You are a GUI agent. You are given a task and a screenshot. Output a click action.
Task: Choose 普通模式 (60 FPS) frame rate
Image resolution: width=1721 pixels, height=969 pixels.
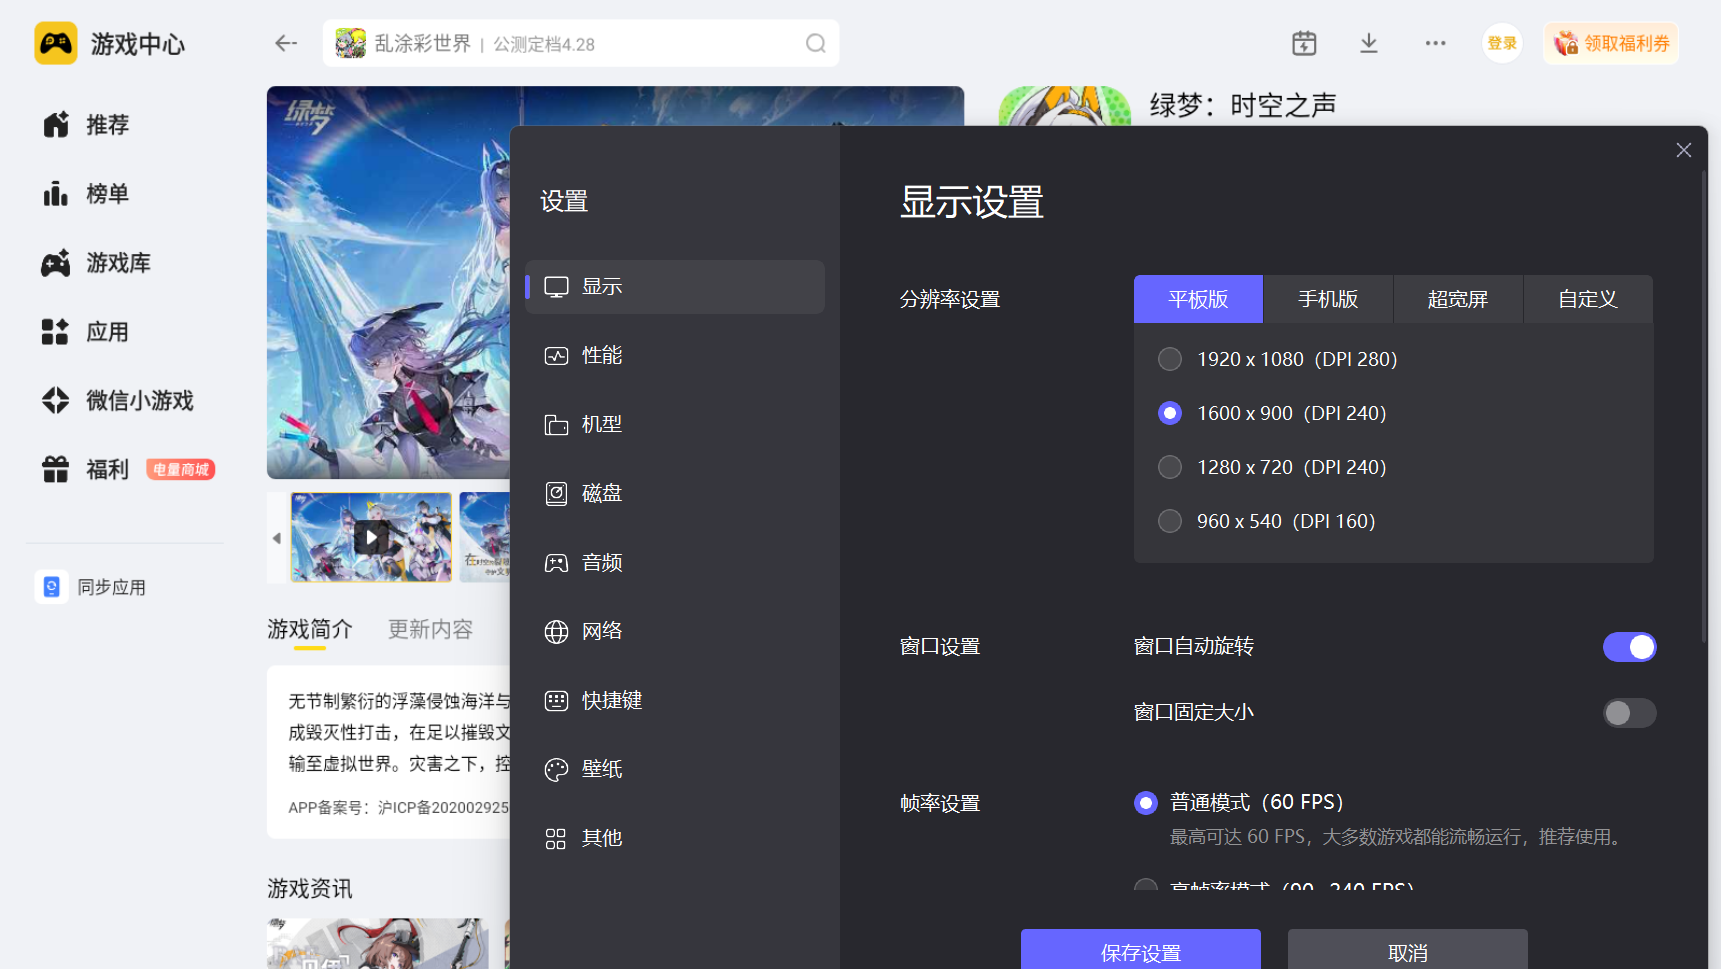pyautogui.click(x=1146, y=803)
